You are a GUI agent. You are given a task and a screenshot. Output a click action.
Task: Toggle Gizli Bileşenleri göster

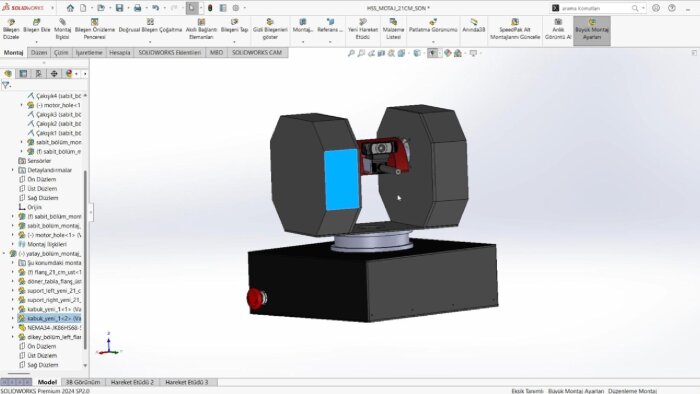point(270,29)
